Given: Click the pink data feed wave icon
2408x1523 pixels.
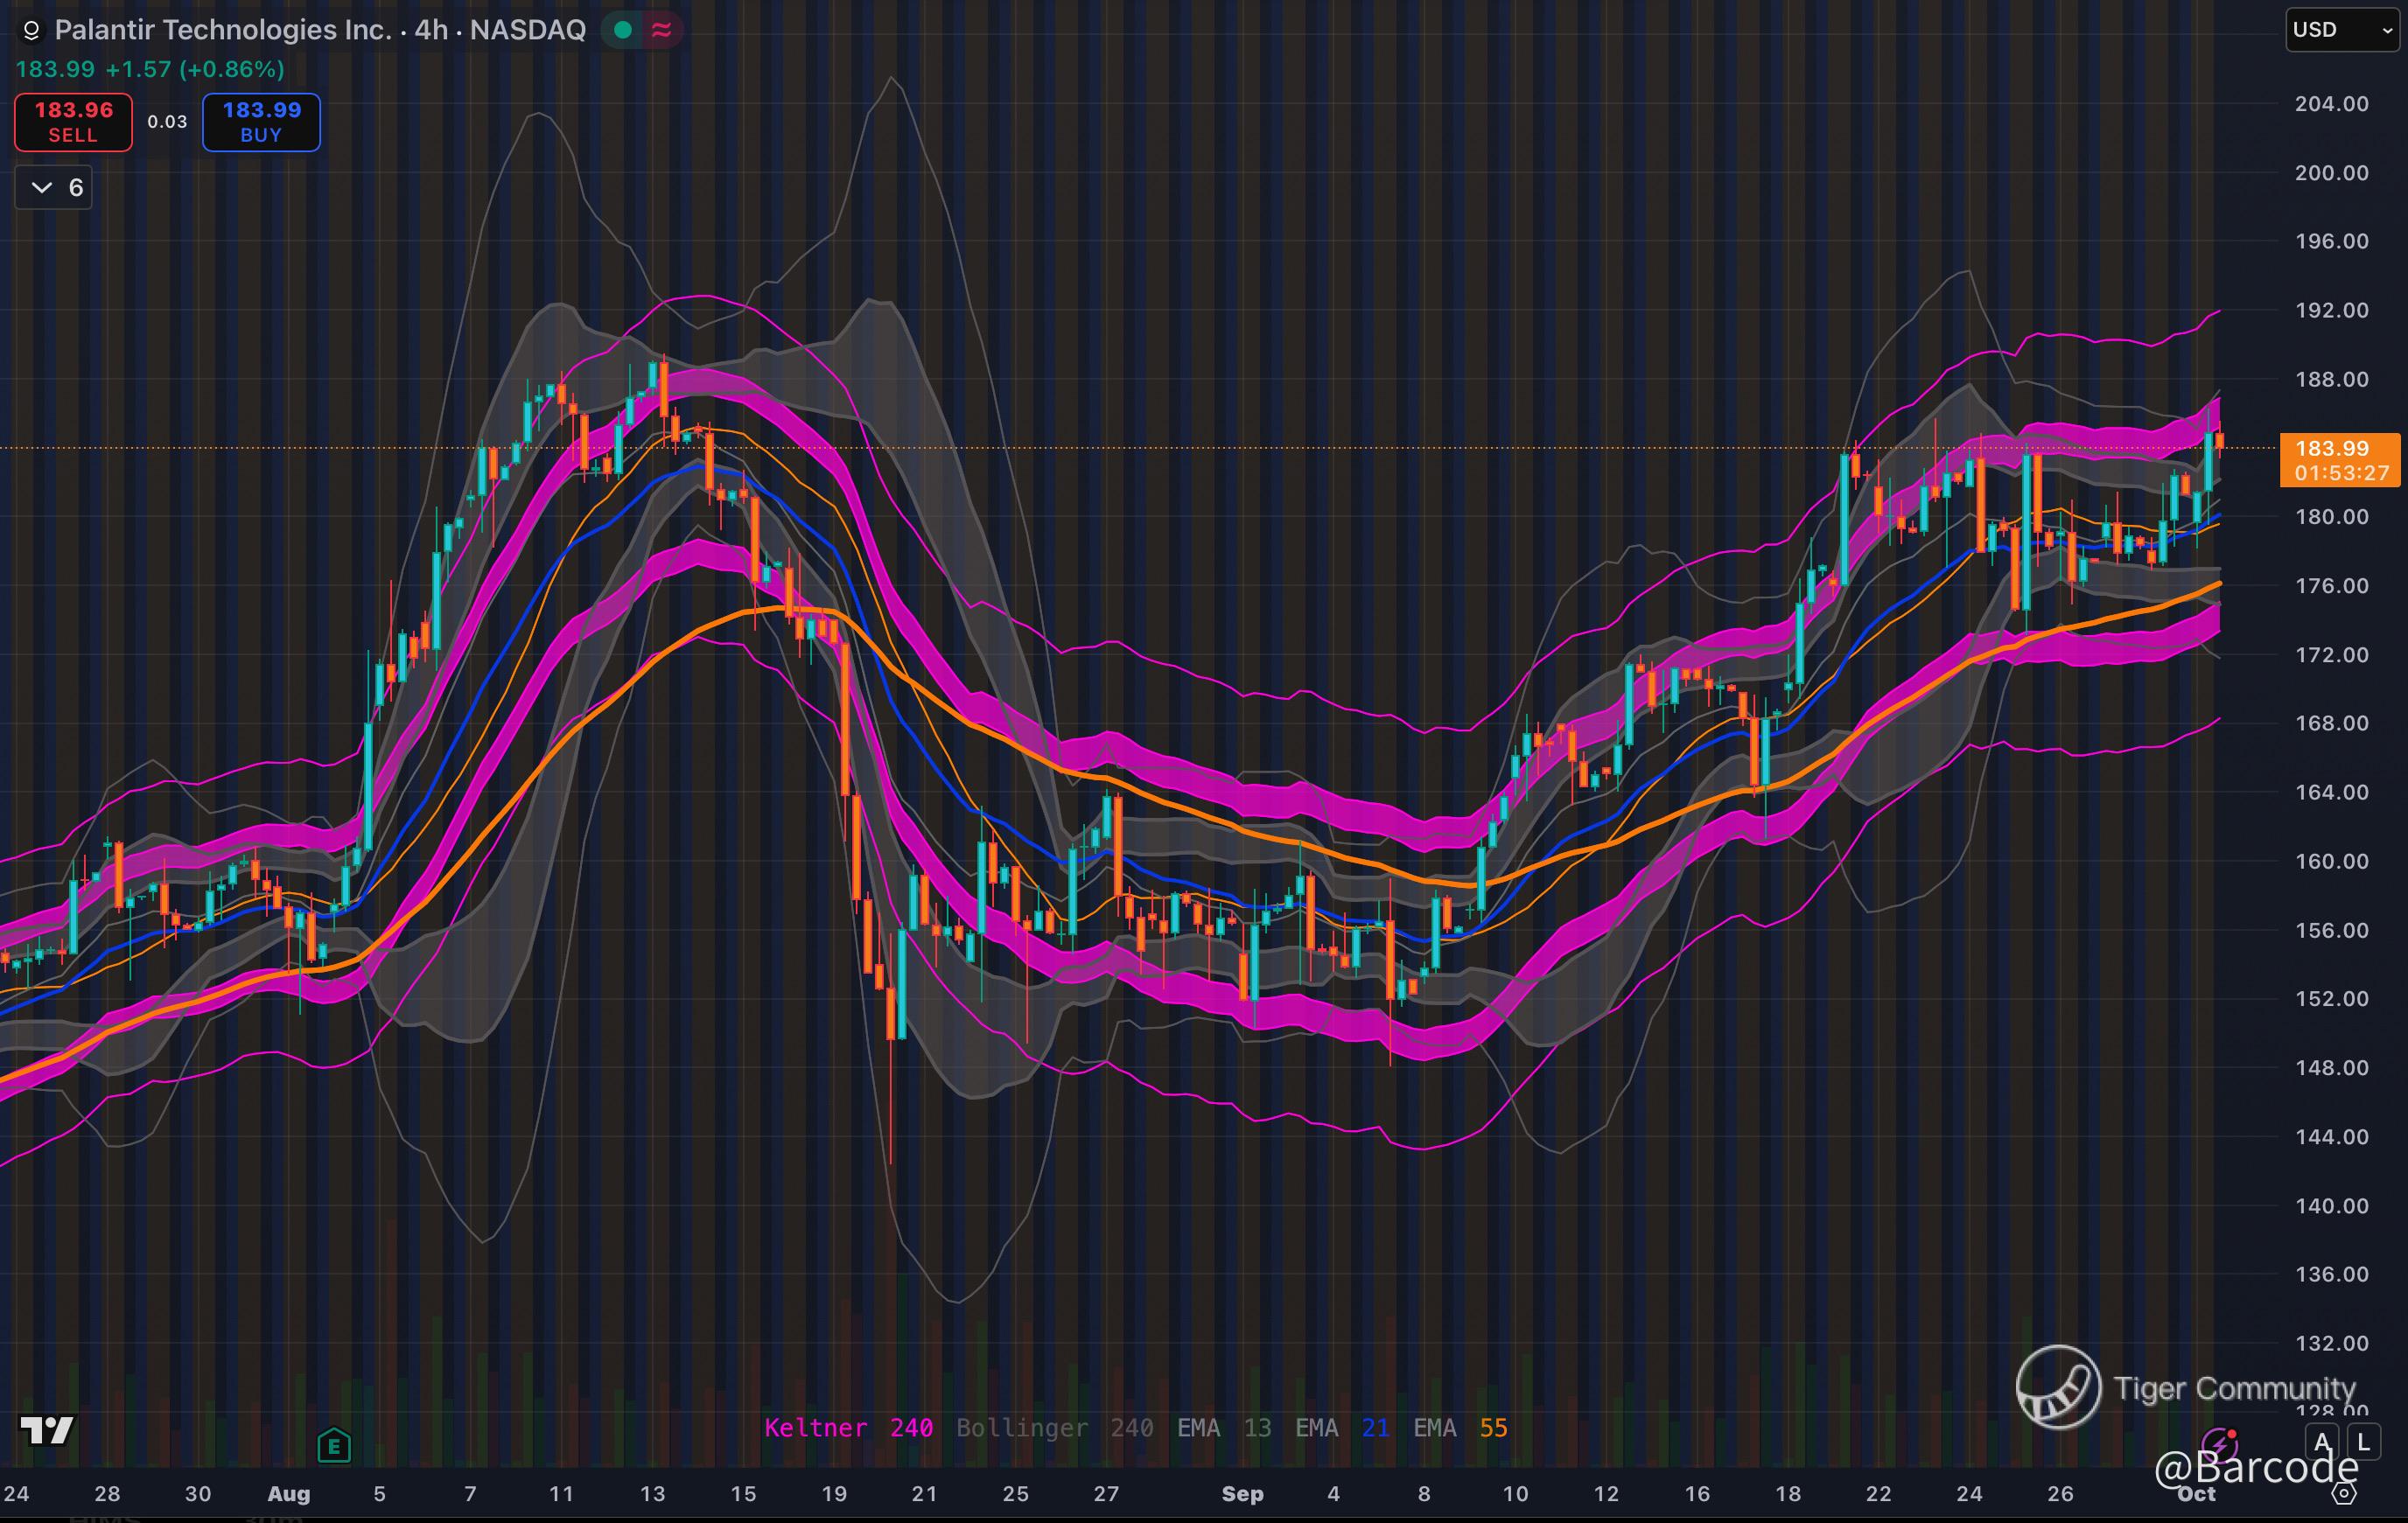Looking at the screenshot, I should coord(661,30).
